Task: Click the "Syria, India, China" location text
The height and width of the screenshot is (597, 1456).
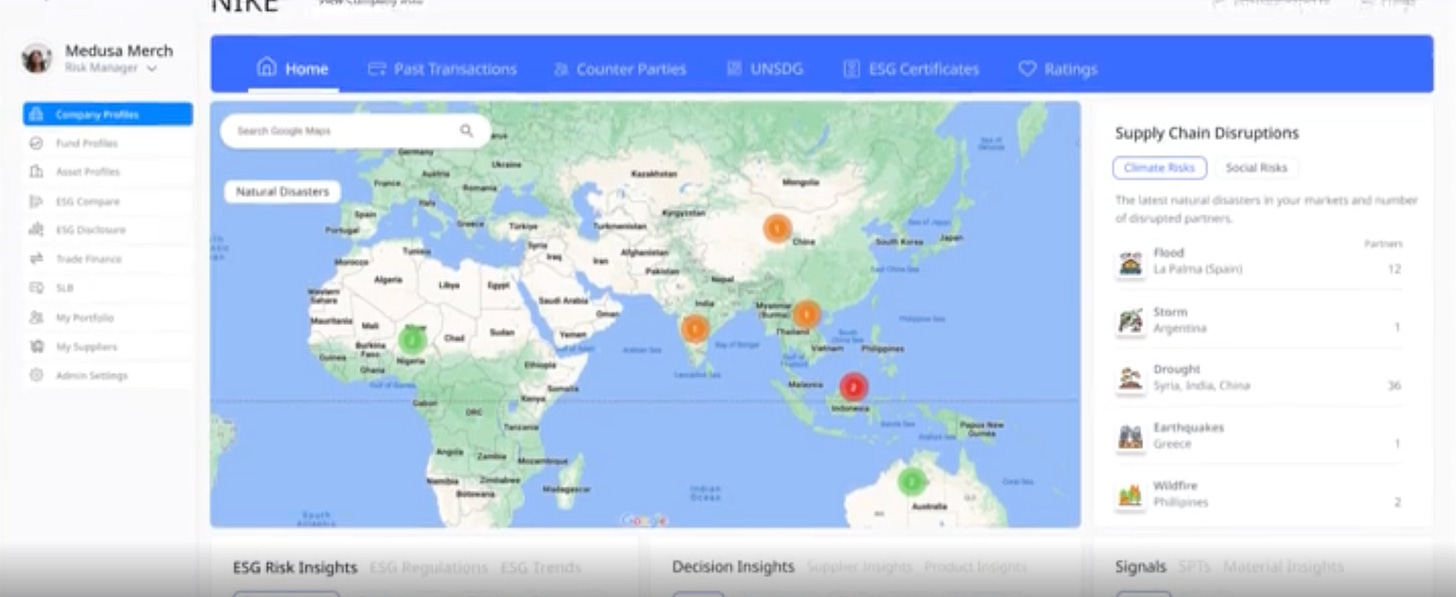Action: point(1201,386)
